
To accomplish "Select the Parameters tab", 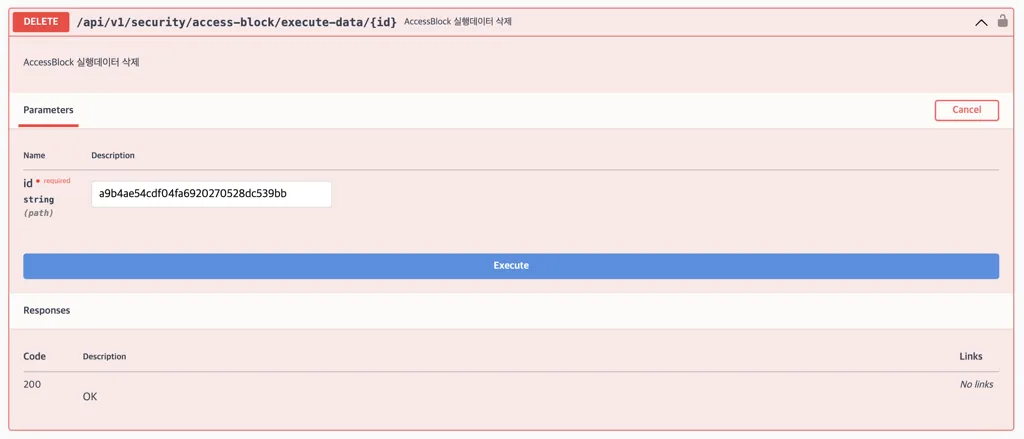I will 48,110.
